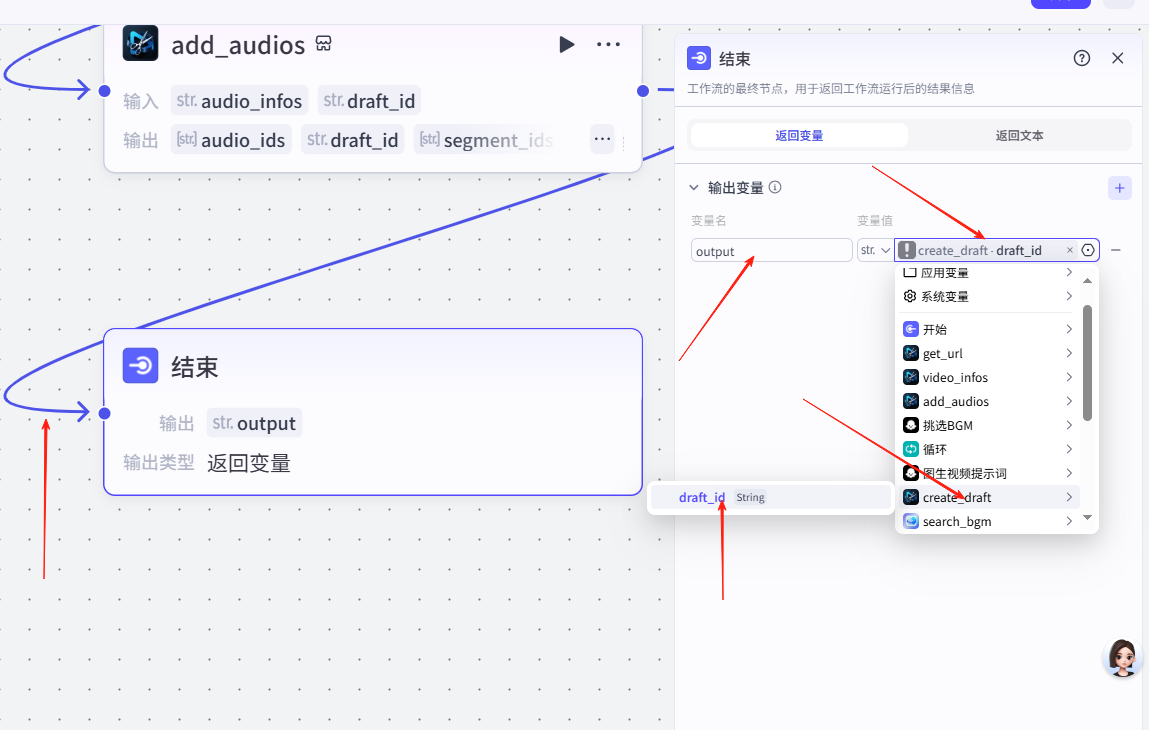Collapse the 输出变量 section
The width and height of the screenshot is (1149, 730).
[x=694, y=187]
